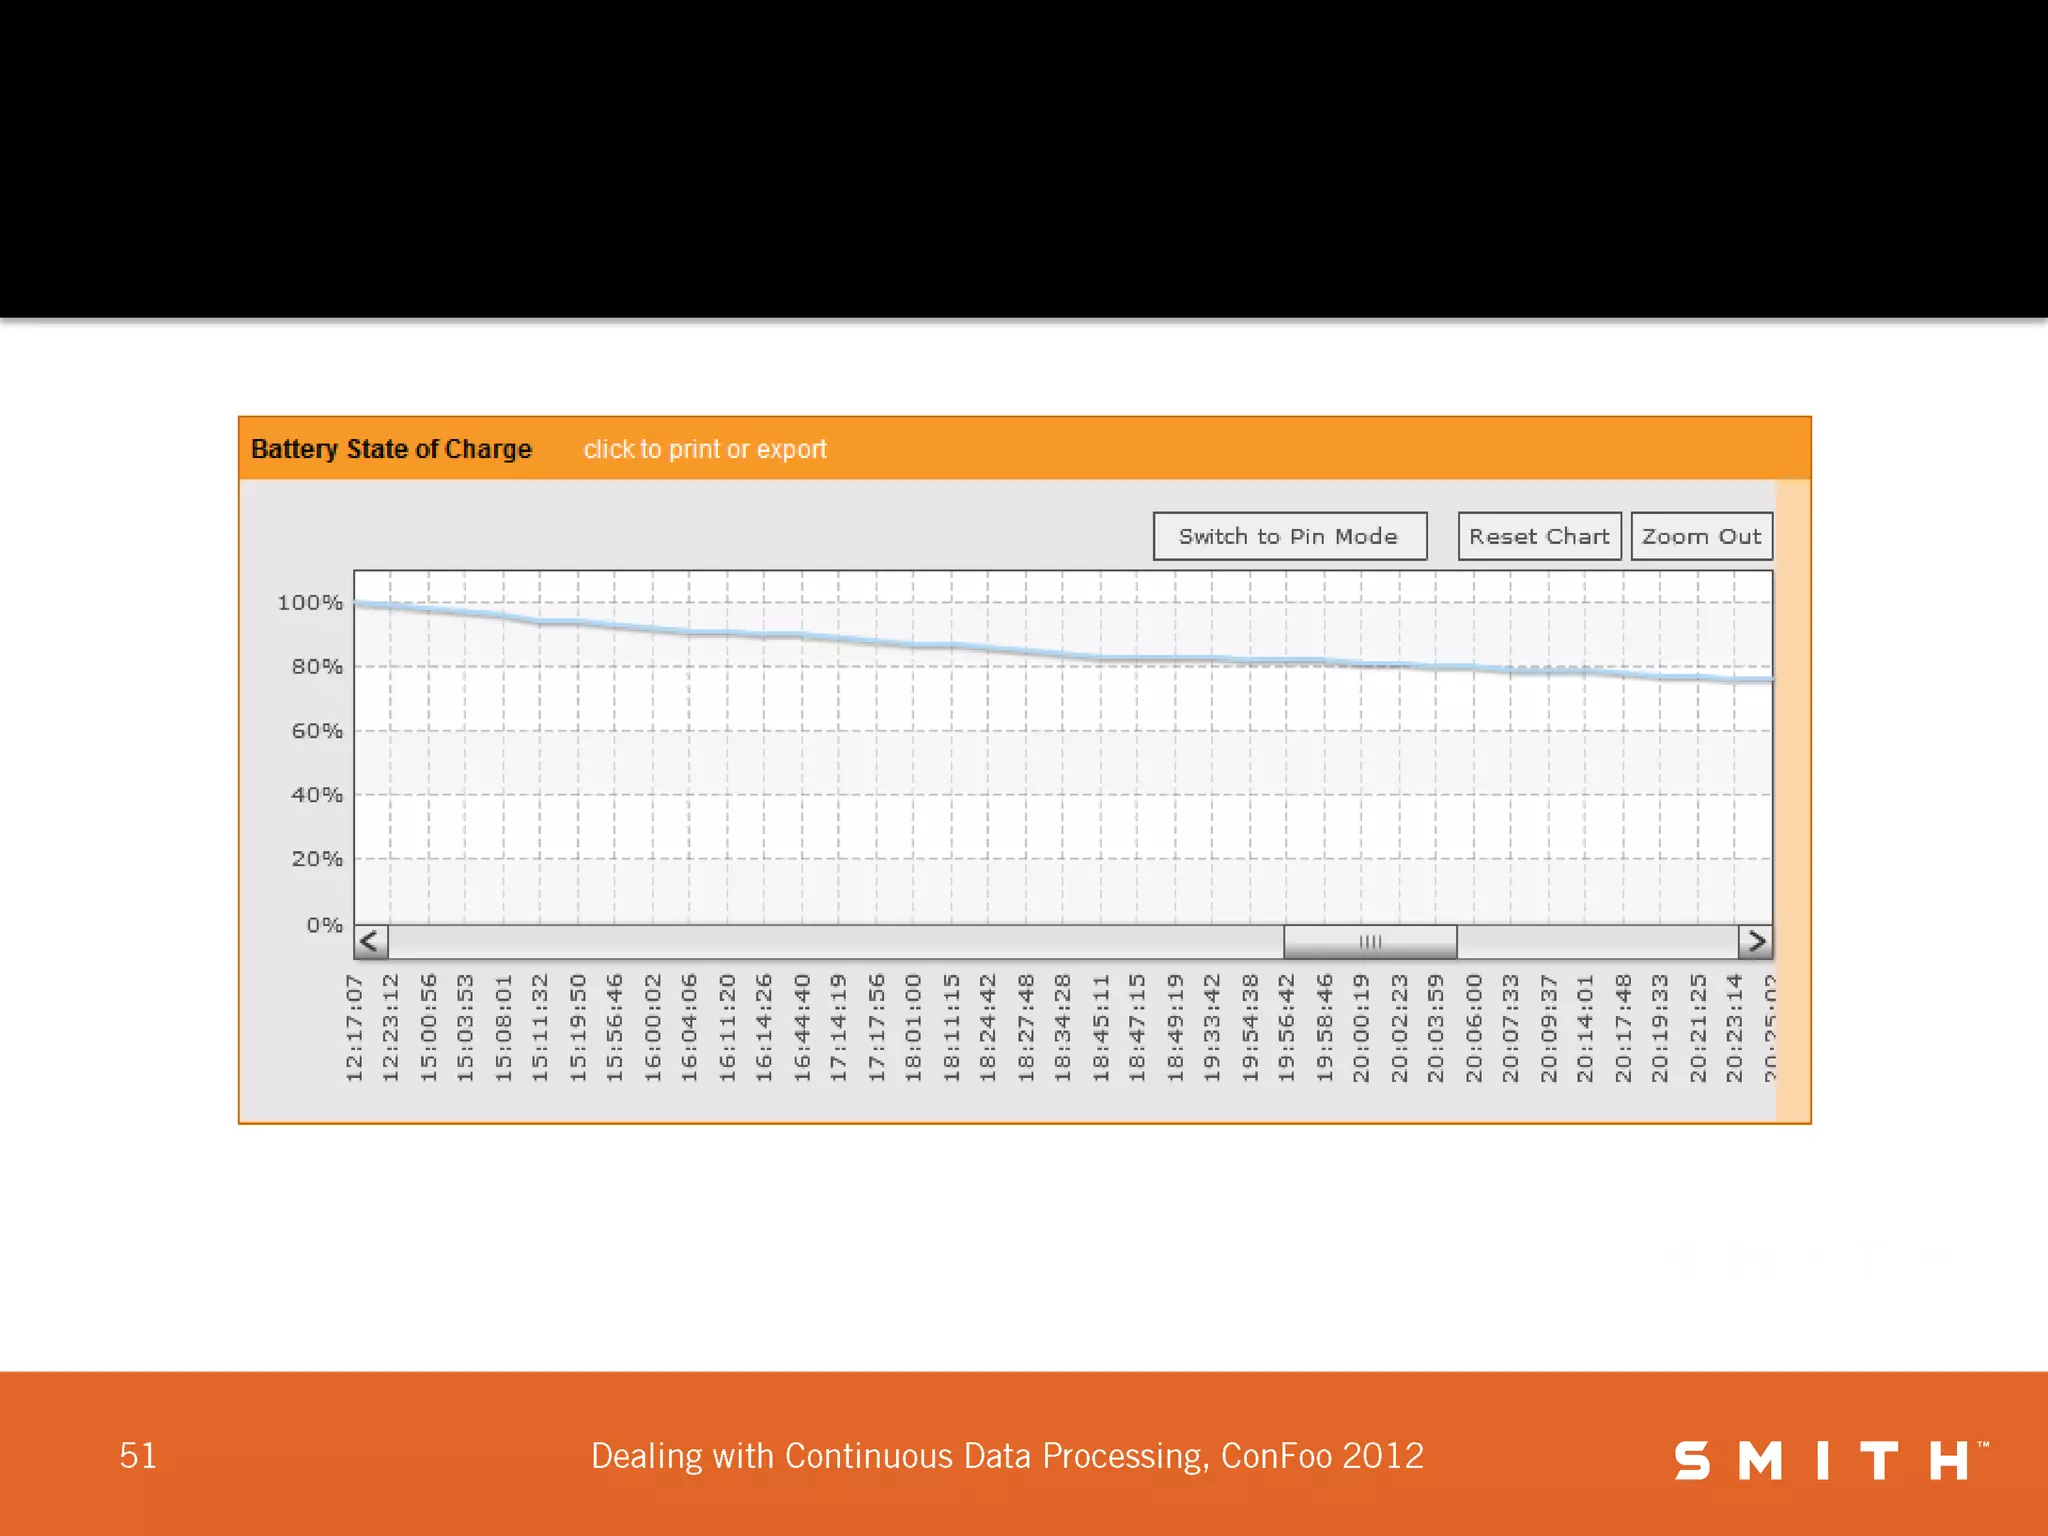Click scrollbar track left of the thumb
The width and height of the screenshot is (2048, 1536).
pos(835,941)
